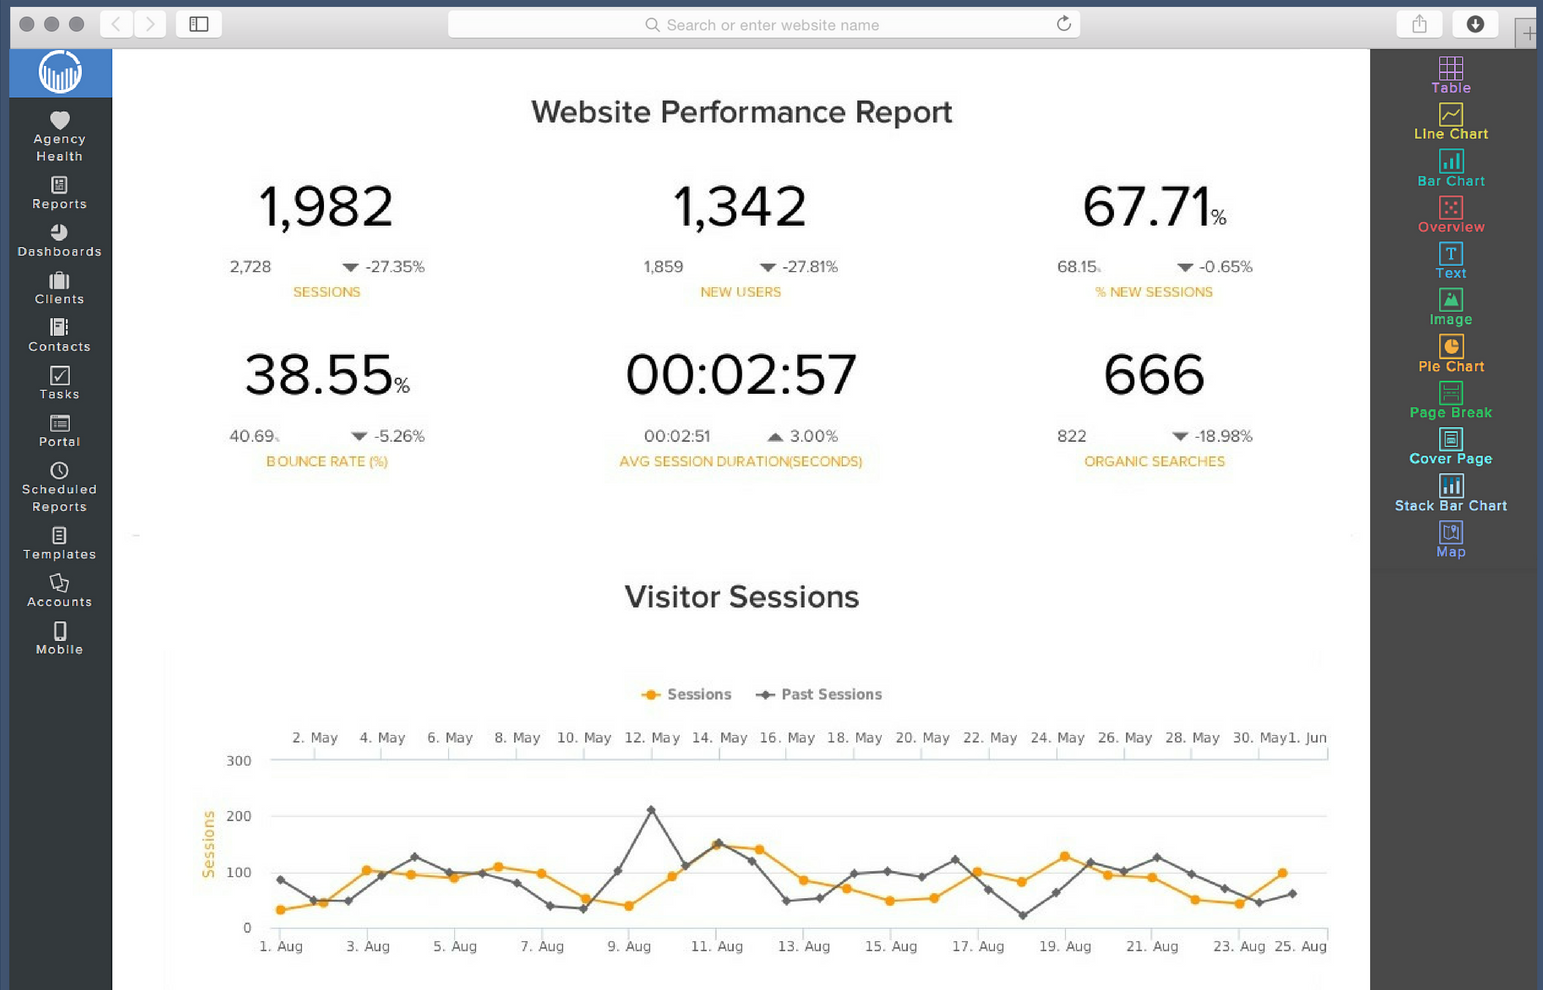Add a Page Break to the report
The height and width of the screenshot is (990, 1543).
click(x=1451, y=398)
